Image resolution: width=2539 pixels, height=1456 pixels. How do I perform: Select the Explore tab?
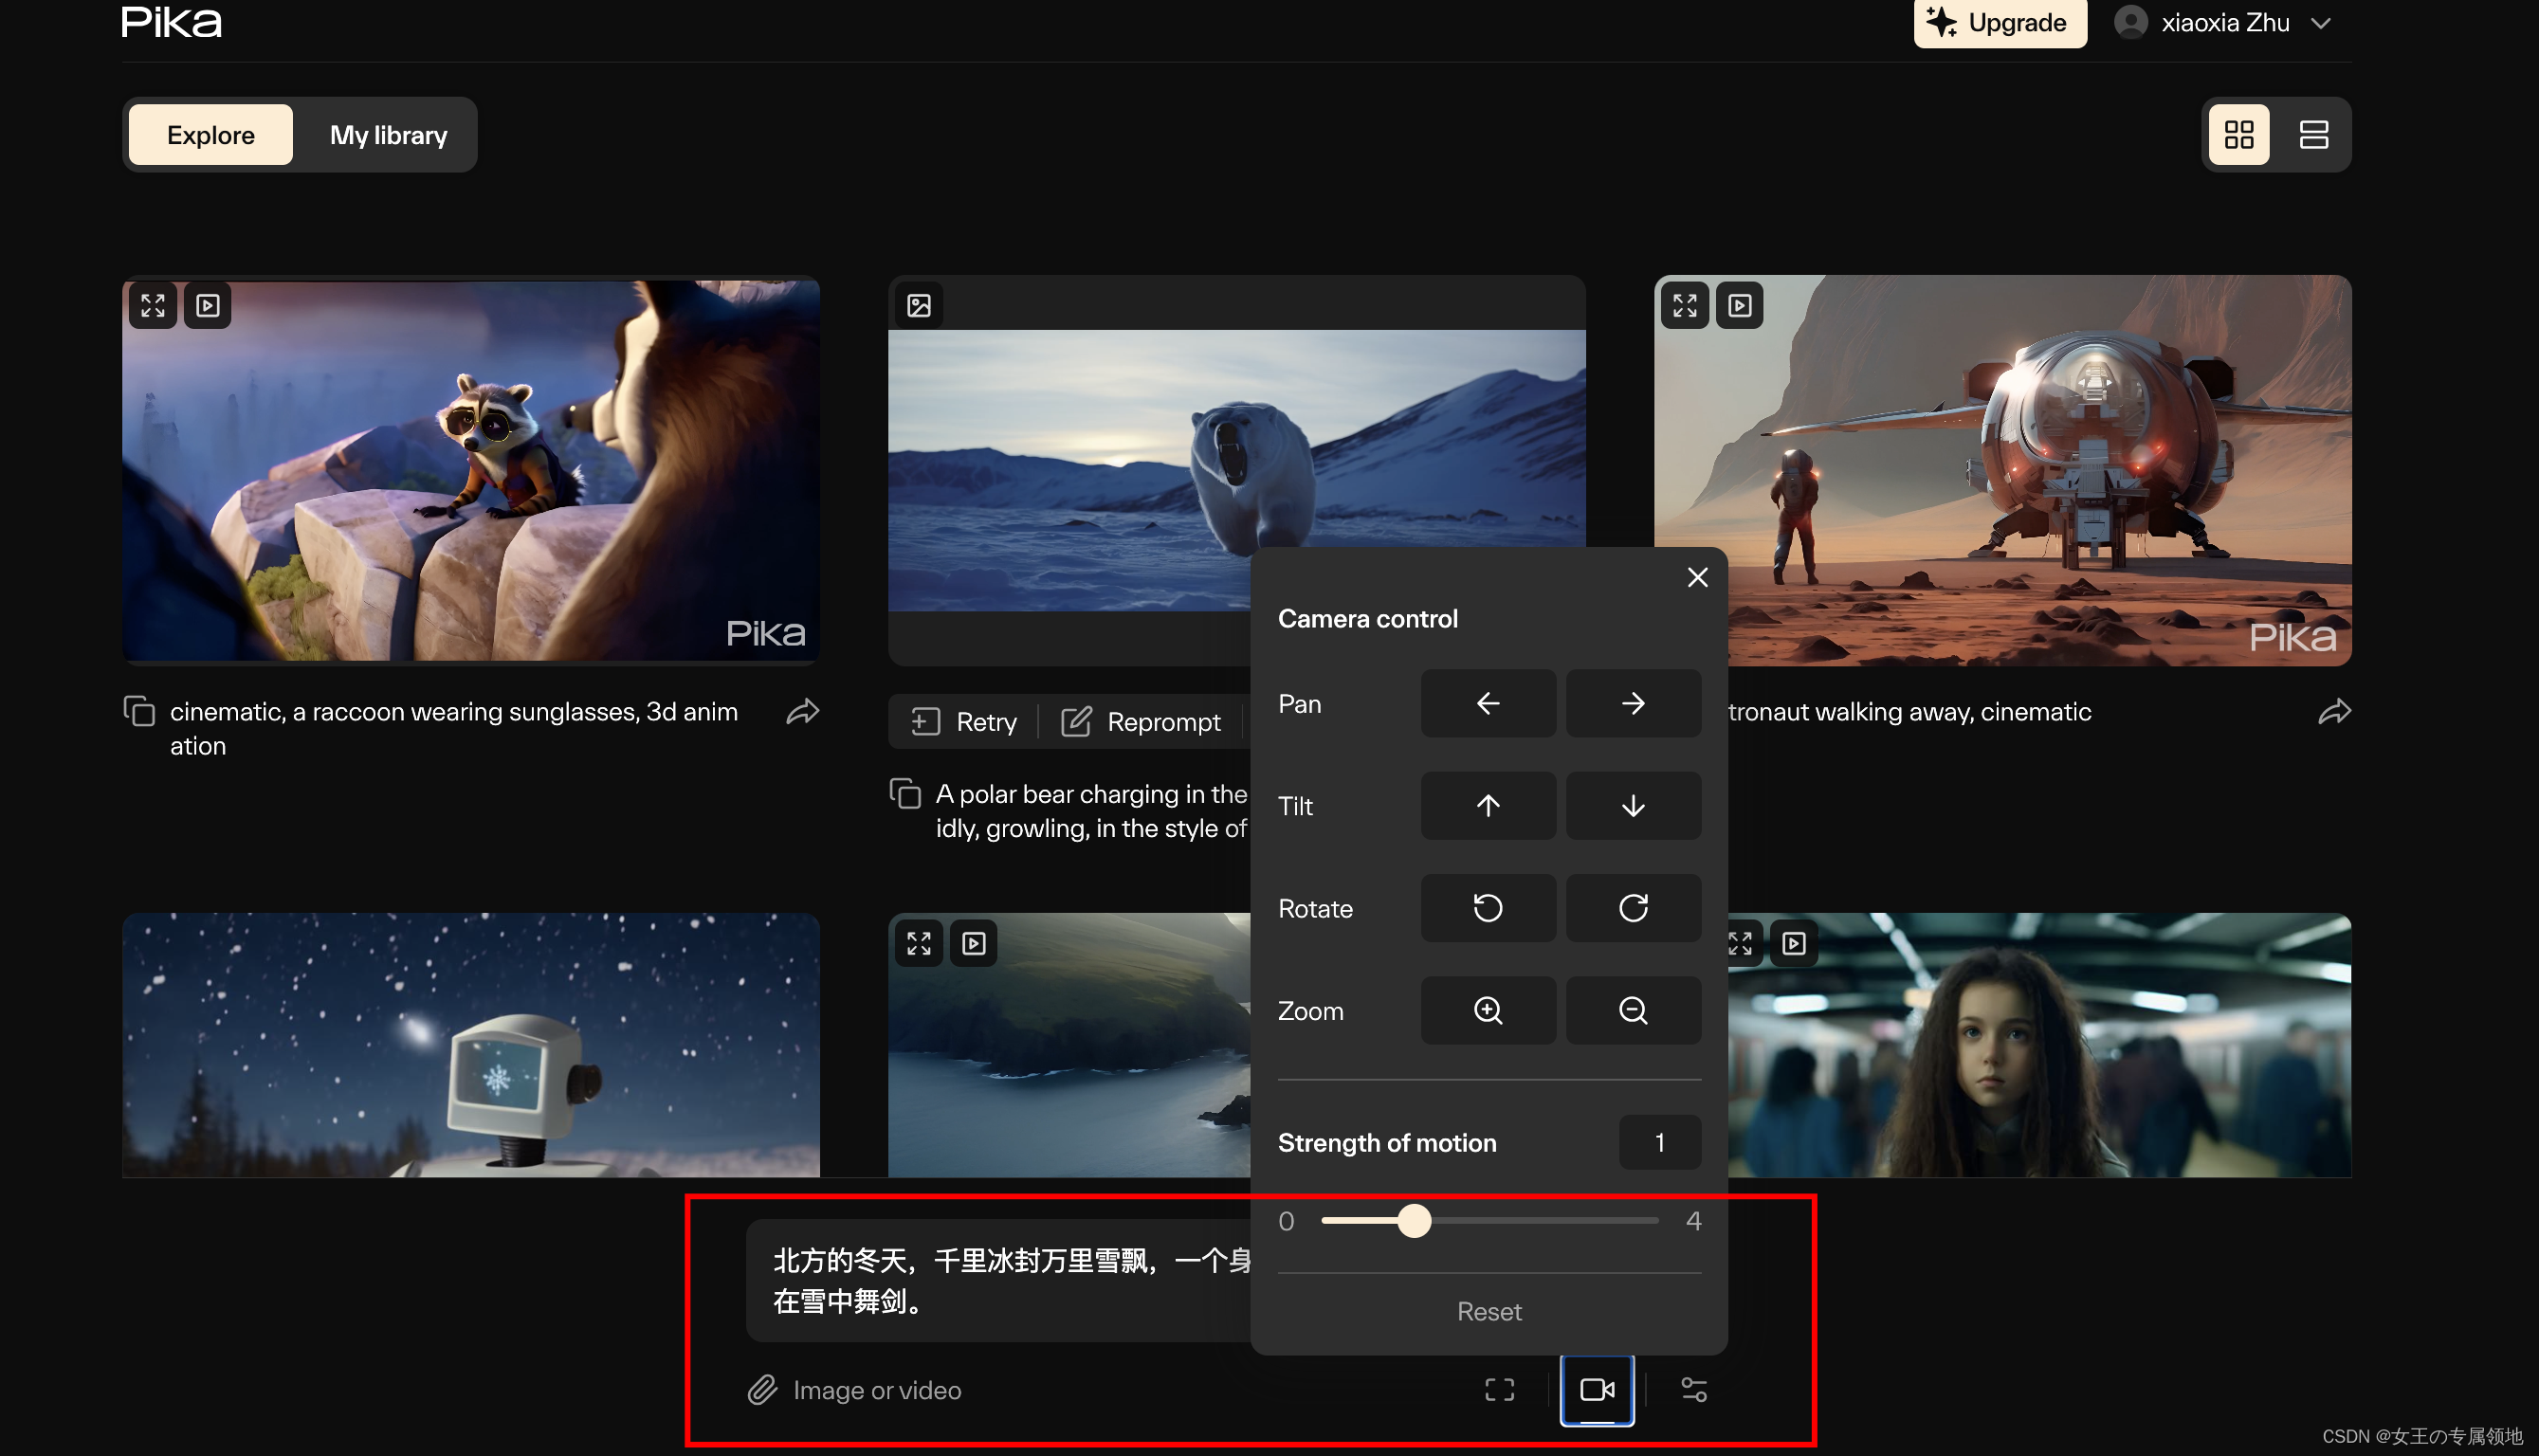click(210, 135)
